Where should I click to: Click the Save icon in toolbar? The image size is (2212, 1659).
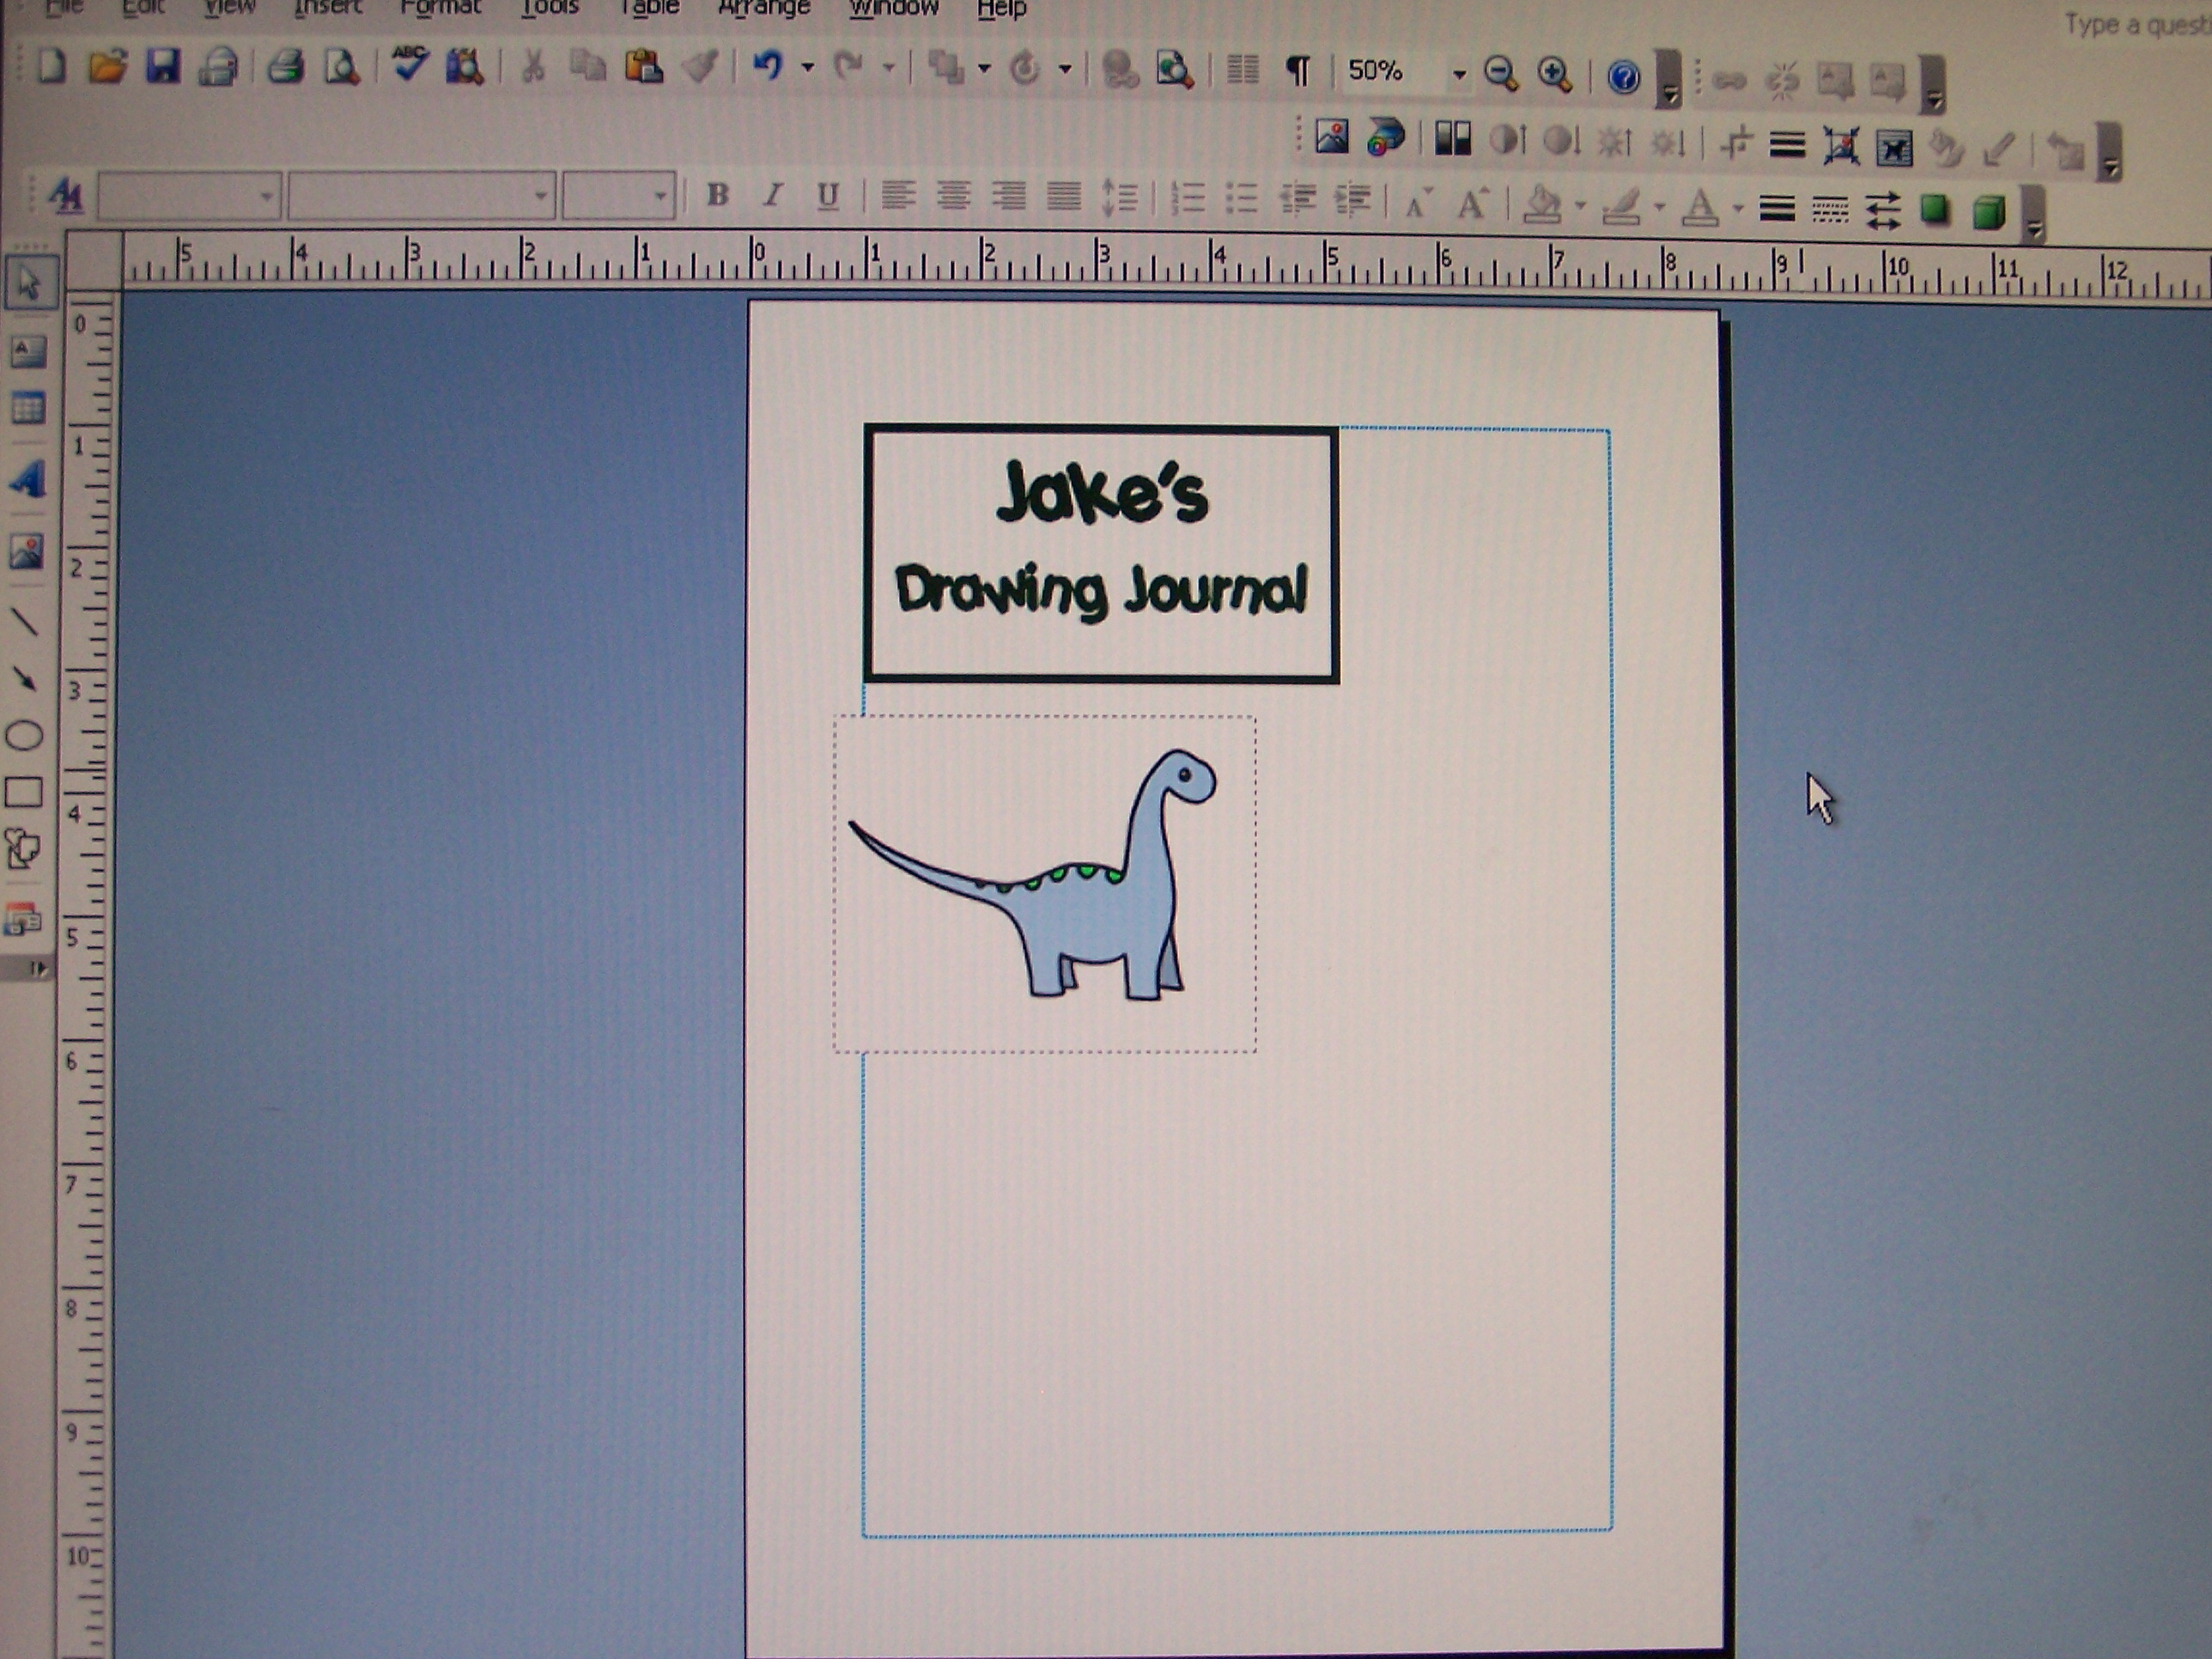[162, 67]
